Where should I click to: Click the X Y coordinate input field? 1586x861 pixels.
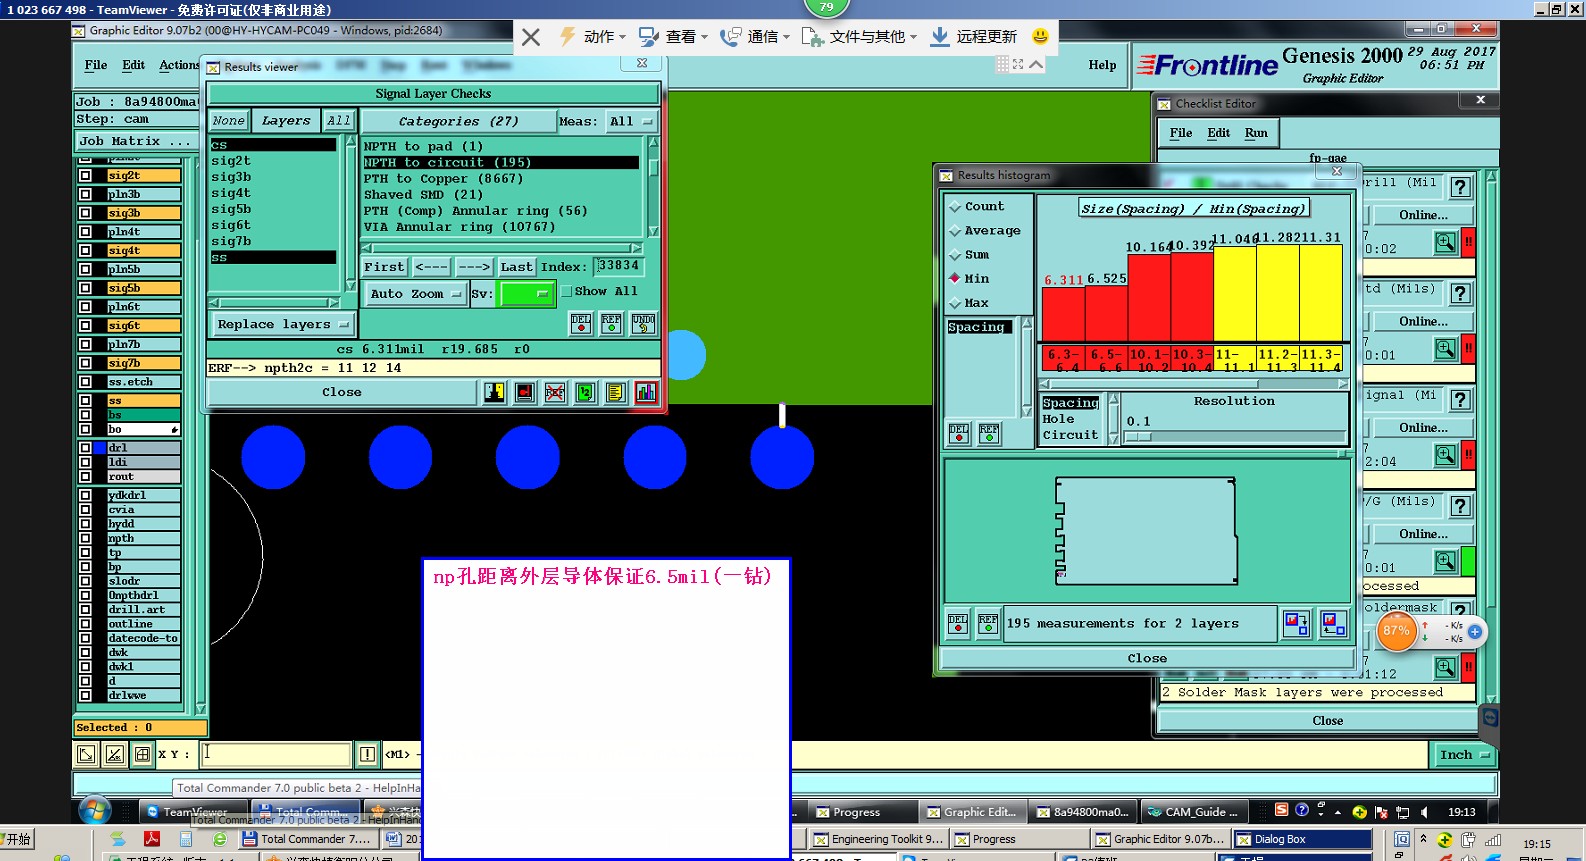277,754
